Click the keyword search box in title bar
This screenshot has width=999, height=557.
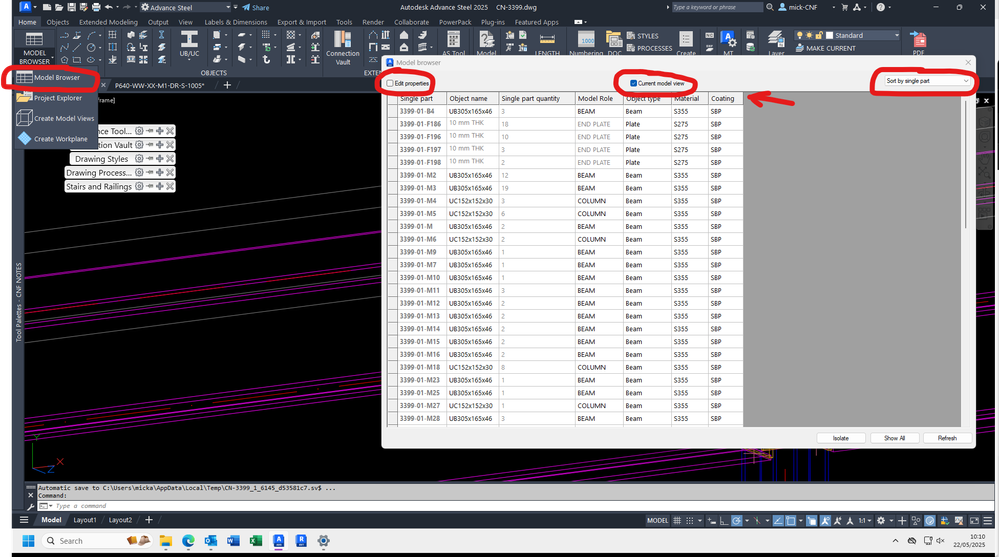click(717, 7)
